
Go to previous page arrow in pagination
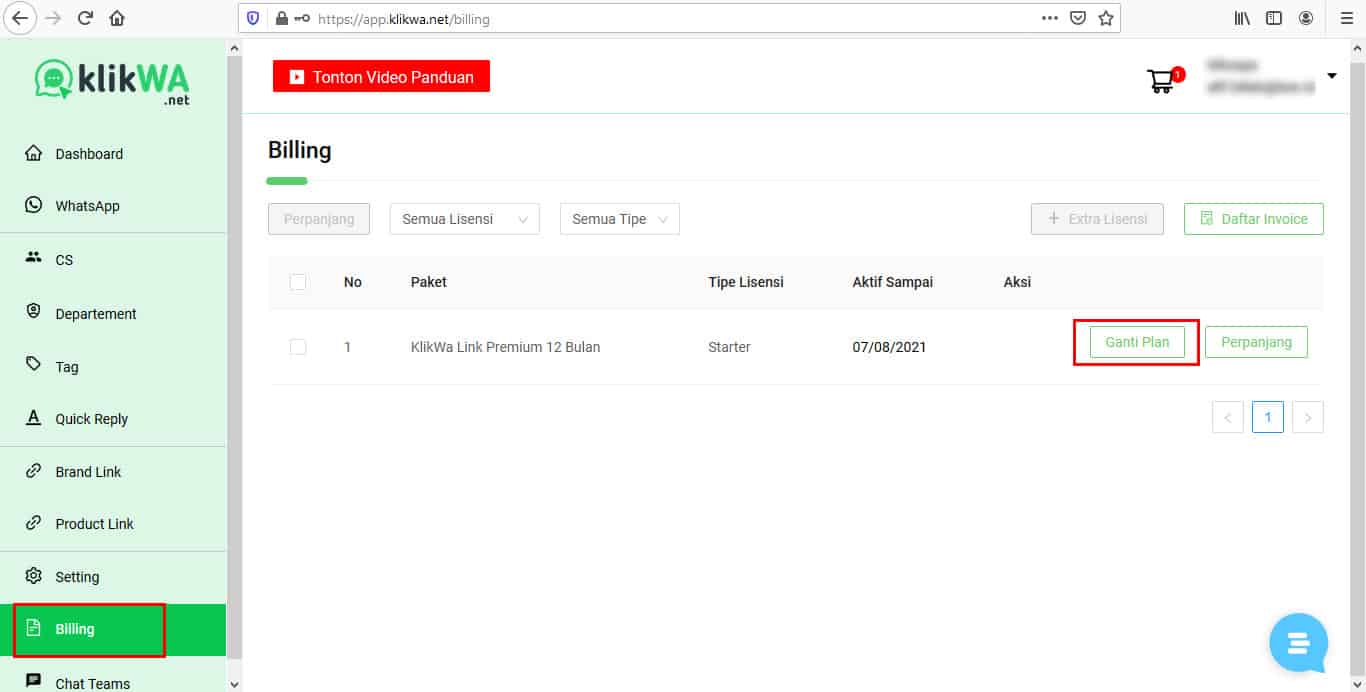[1228, 417]
